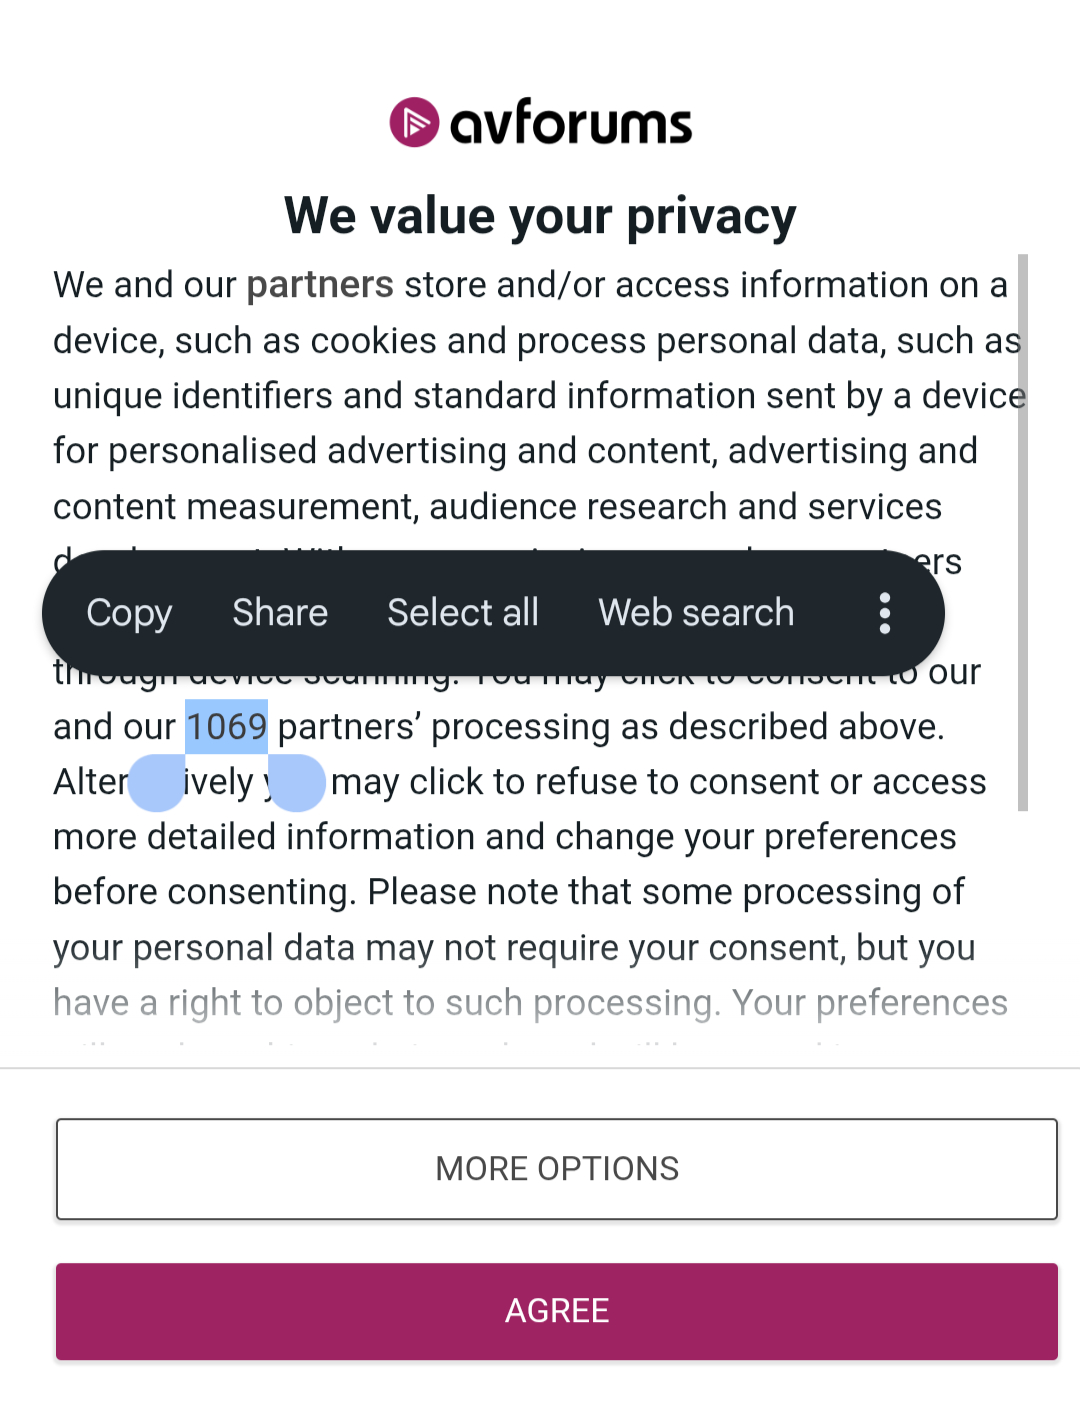This screenshot has height=1409, width=1080.
Task: Choose Share in the selection toolbar
Action: tap(280, 613)
